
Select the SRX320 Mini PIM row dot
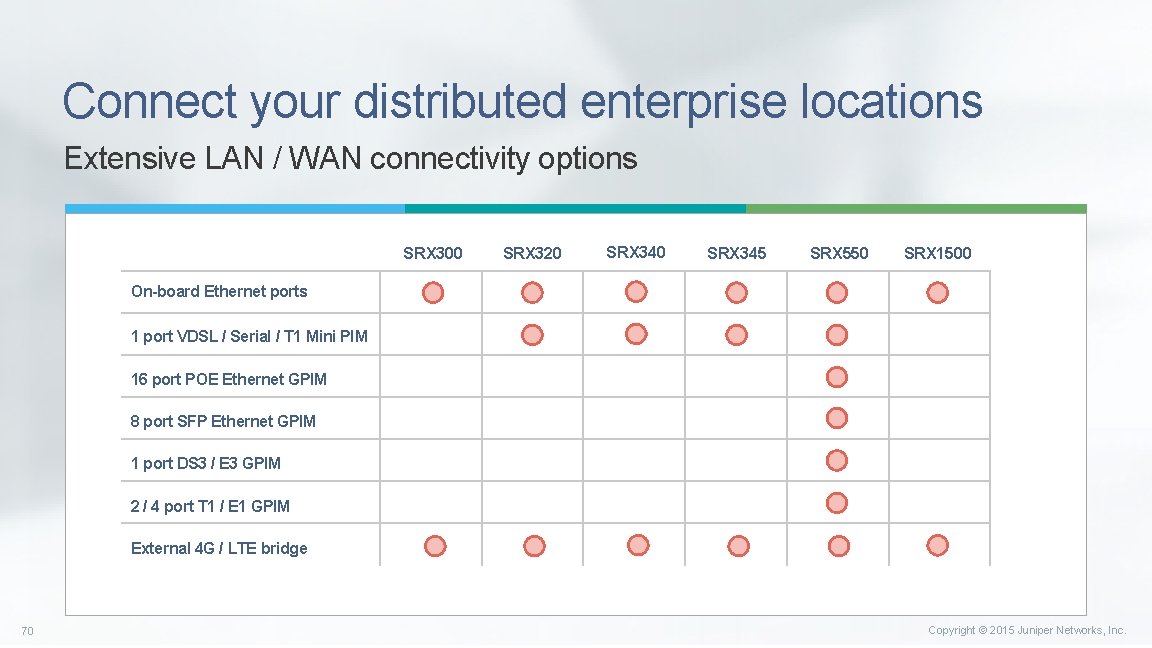tap(532, 335)
